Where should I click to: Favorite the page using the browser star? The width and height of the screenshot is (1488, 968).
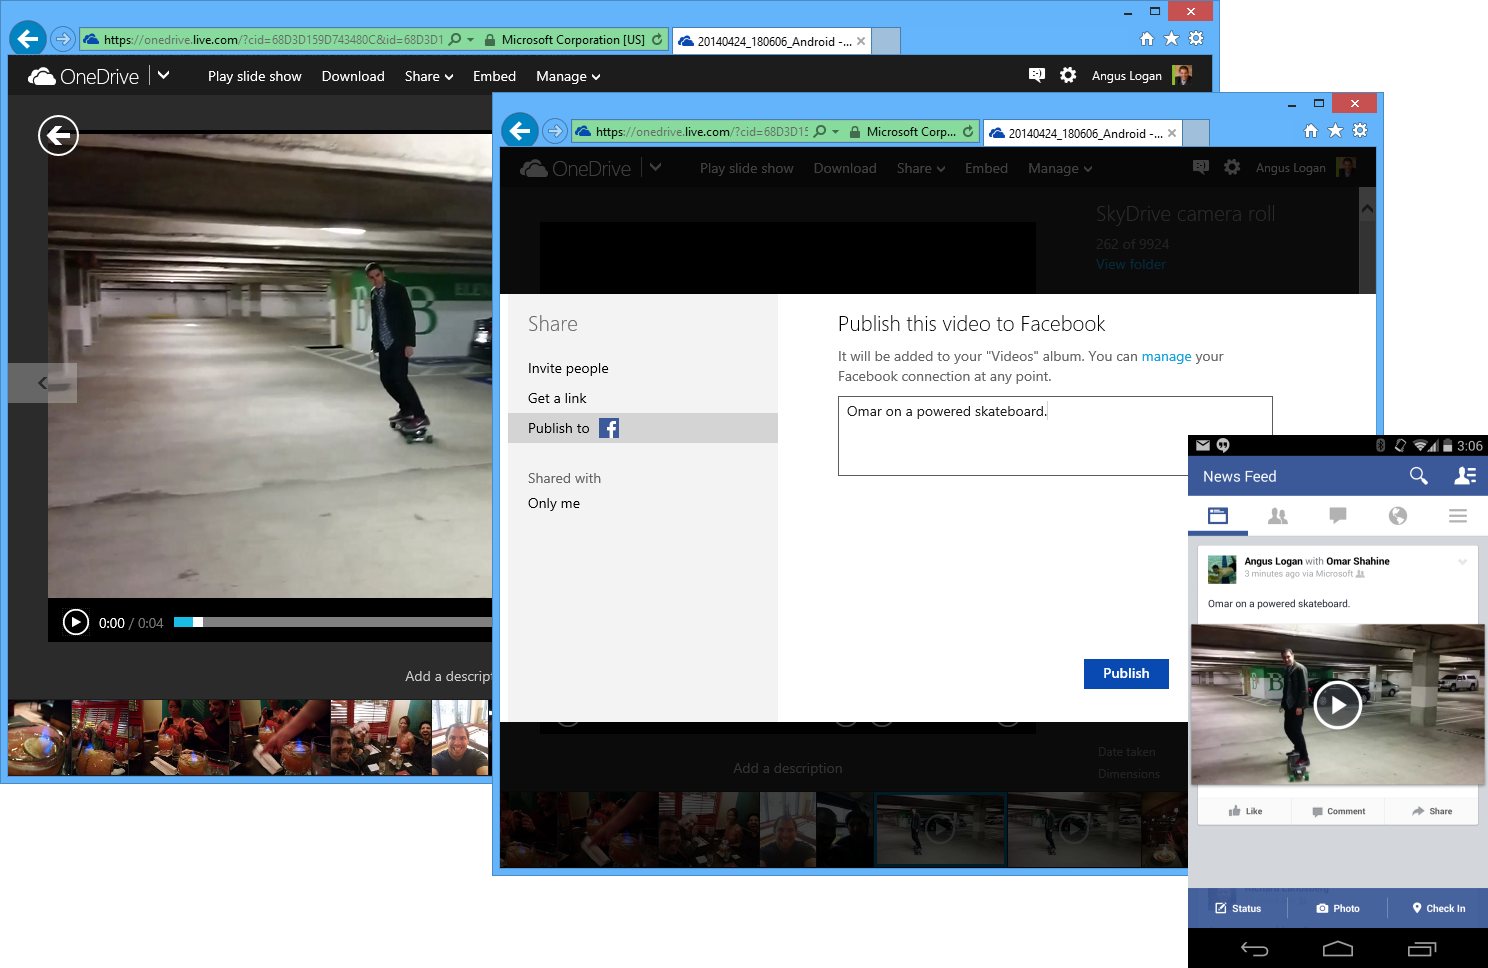[1336, 130]
